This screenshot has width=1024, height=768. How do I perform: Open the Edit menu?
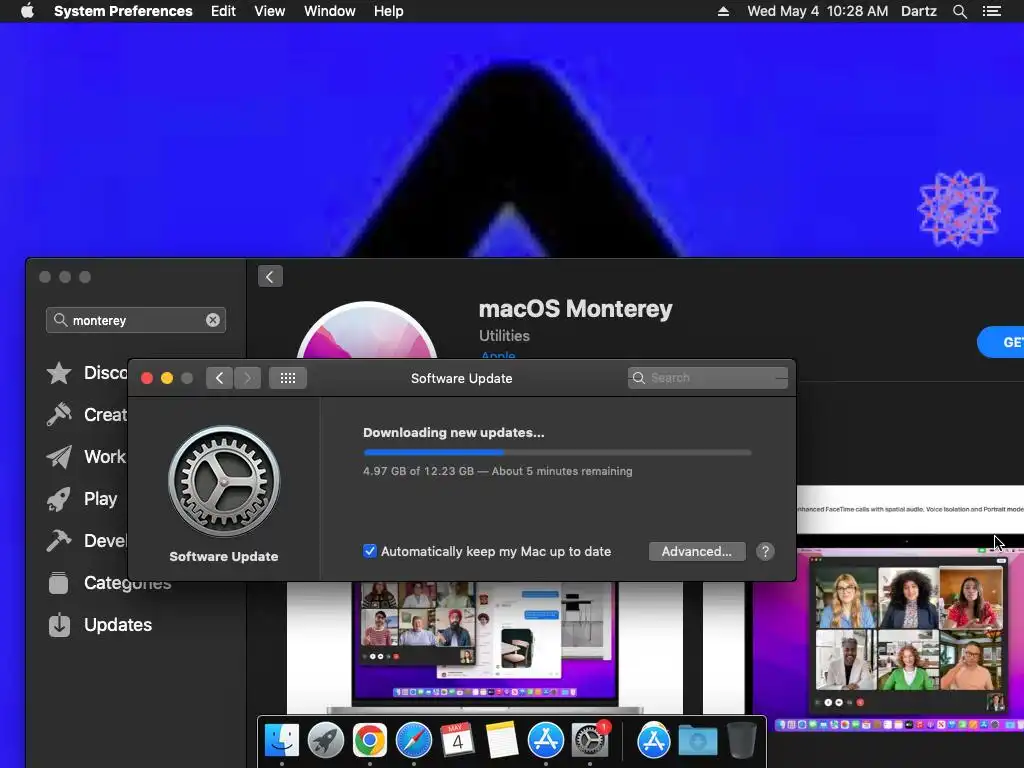[x=223, y=11]
